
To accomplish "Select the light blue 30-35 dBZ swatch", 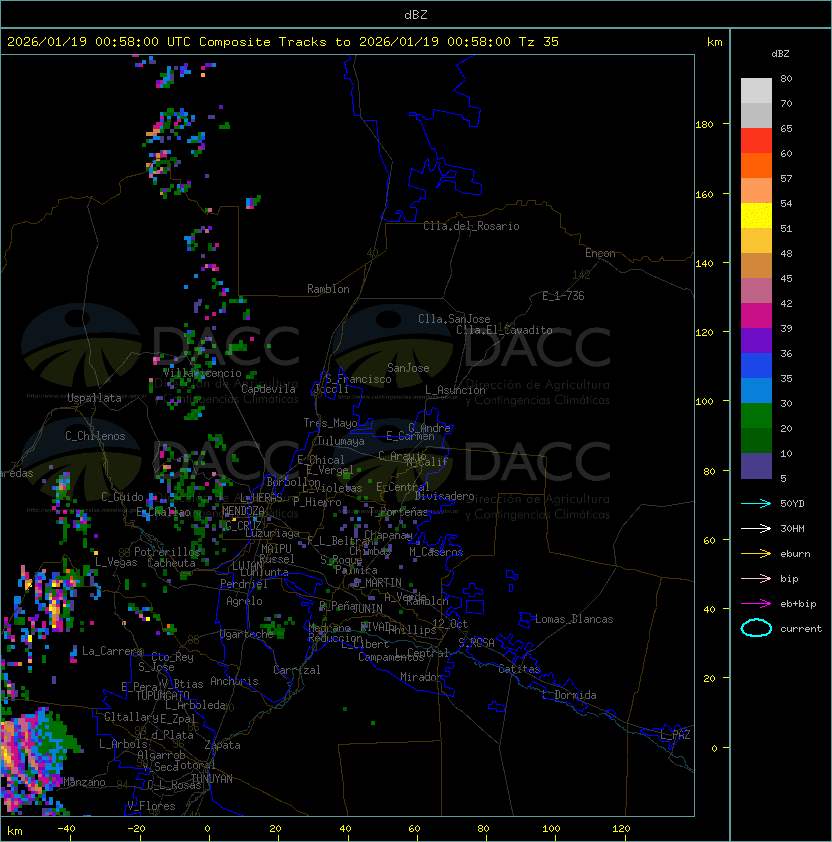I will pos(756,390).
